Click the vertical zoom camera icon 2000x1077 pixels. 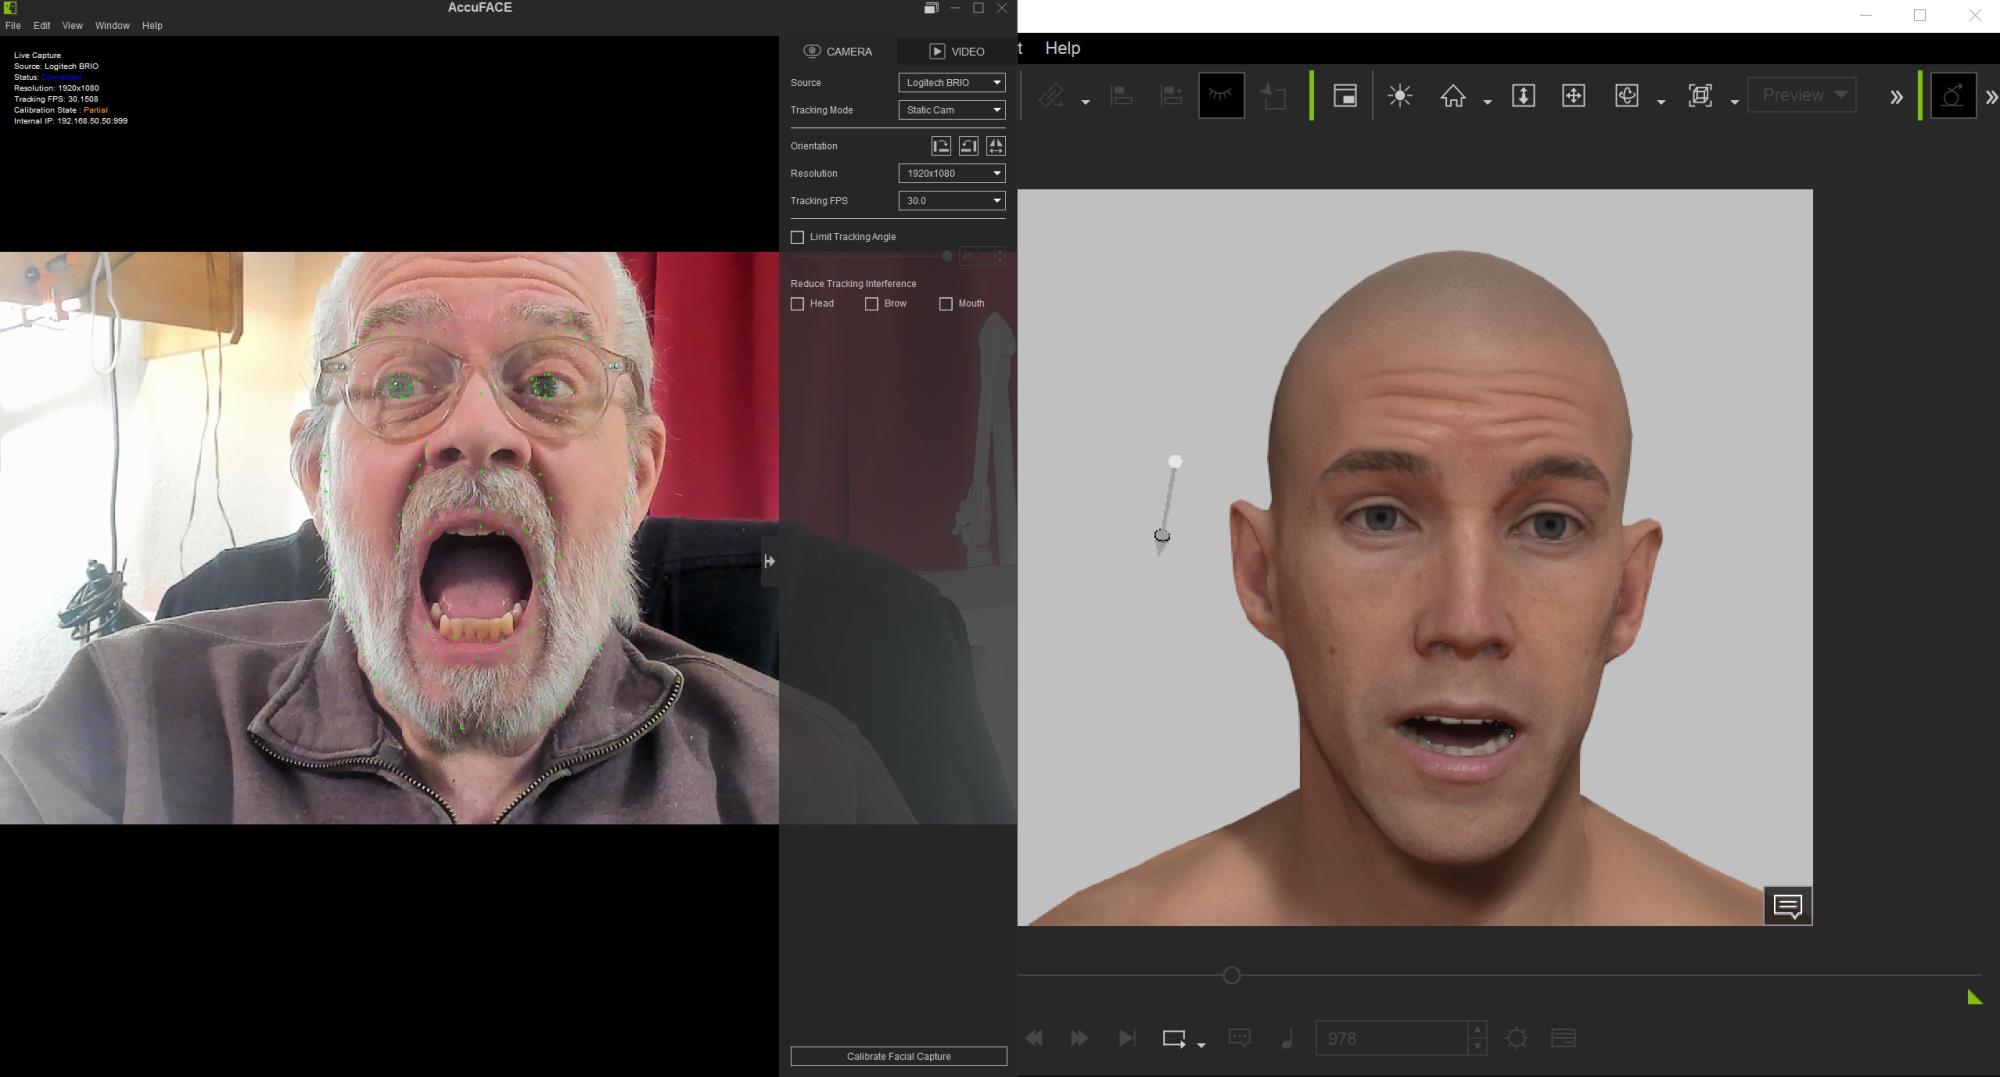(1523, 96)
